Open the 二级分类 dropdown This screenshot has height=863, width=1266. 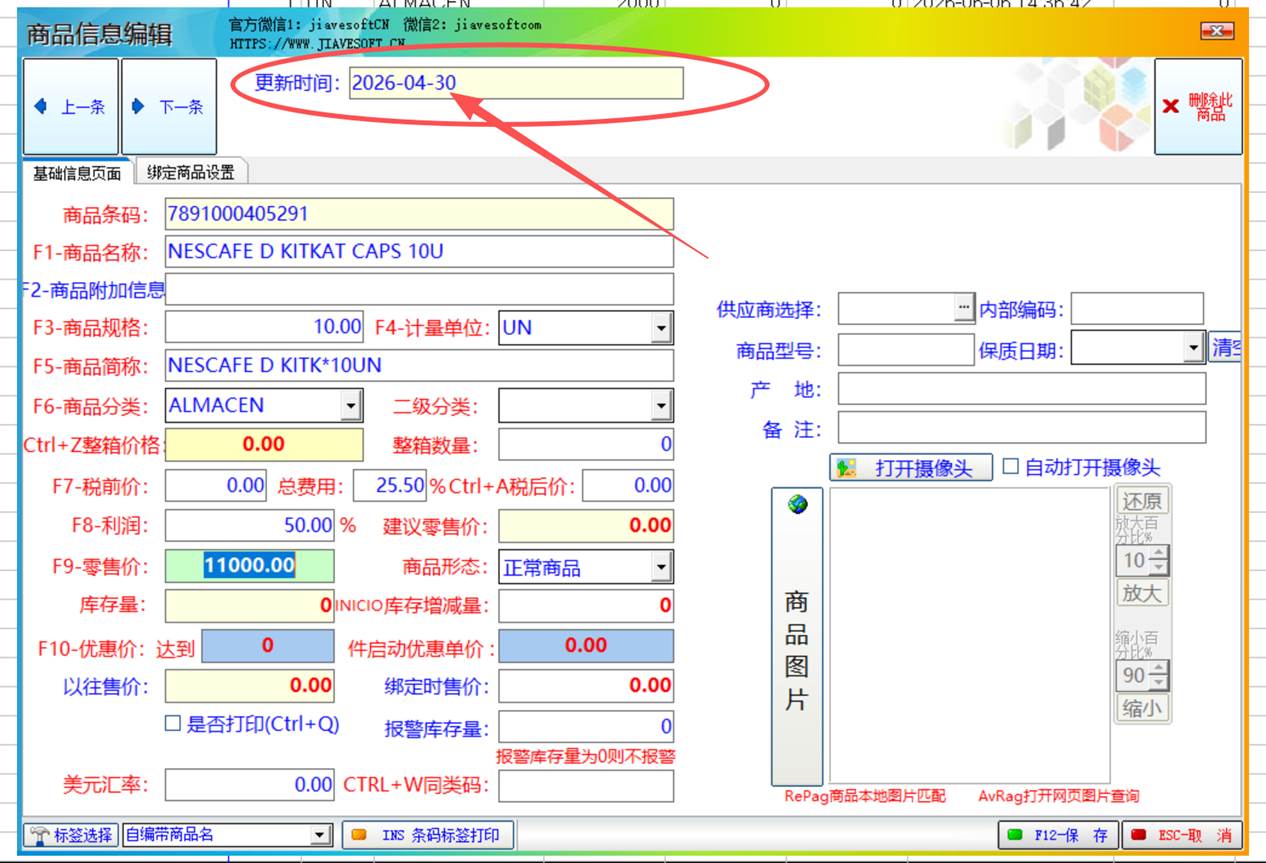[x=661, y=406]
